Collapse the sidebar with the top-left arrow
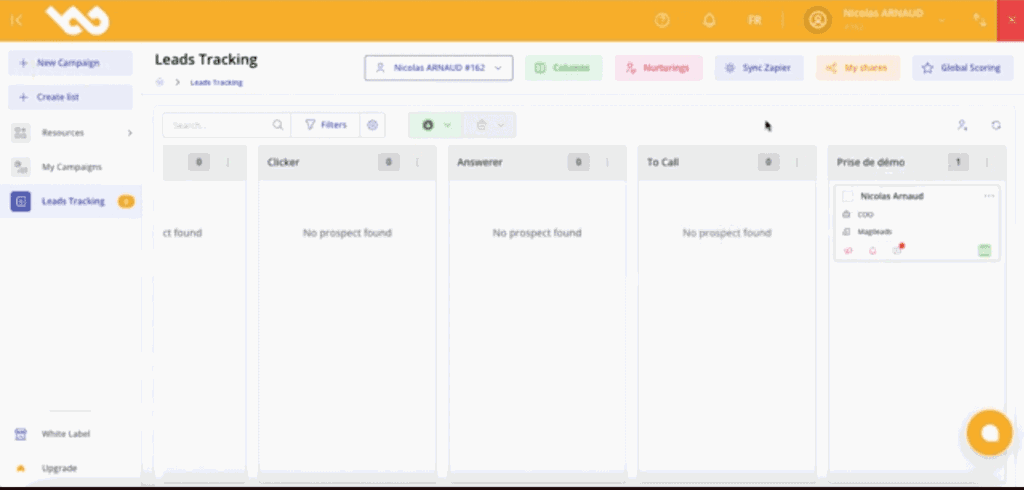Viewport: 1024px width, 490px height. point(16,20)
